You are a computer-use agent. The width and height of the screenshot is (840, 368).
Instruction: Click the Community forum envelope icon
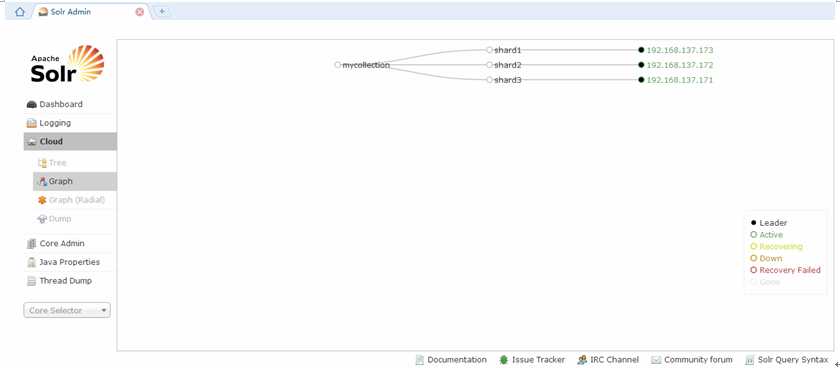656,360
